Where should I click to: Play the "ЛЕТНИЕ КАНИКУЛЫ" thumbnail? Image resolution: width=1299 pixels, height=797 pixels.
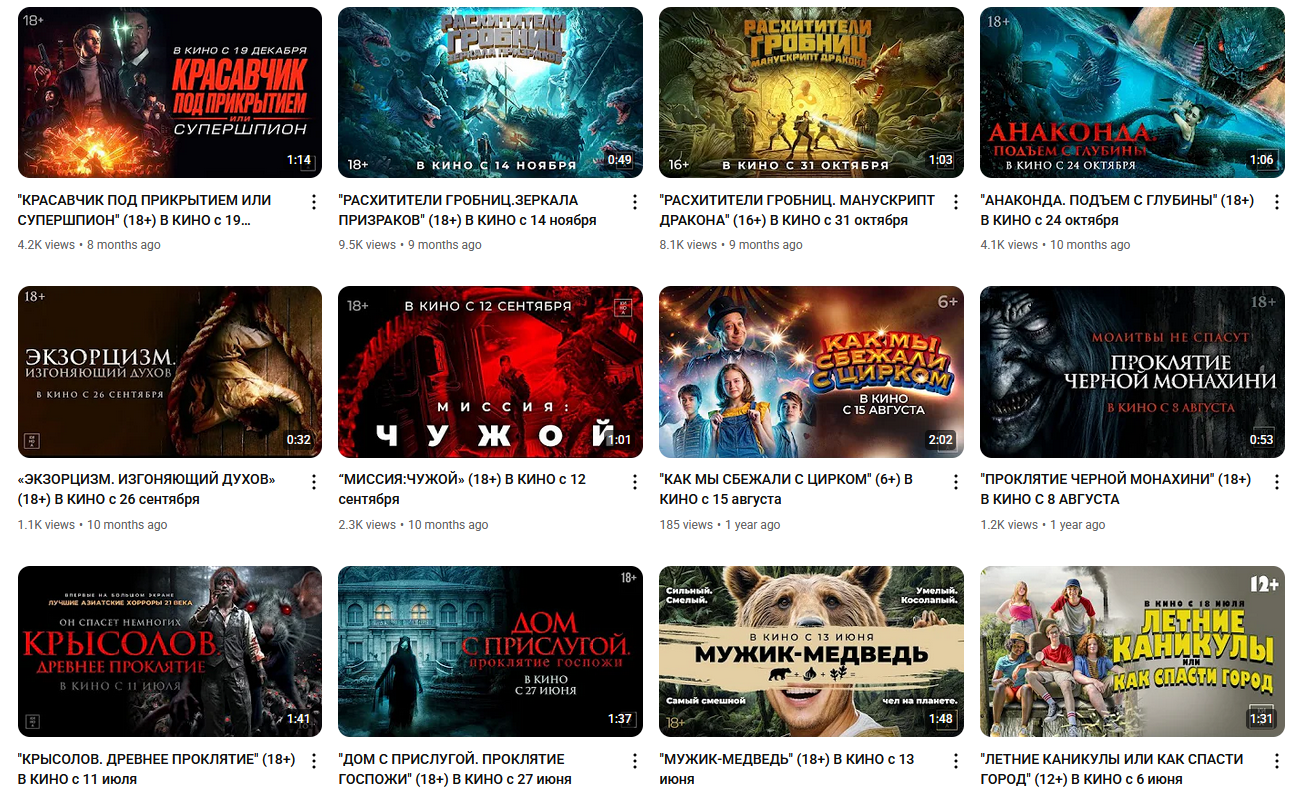[x=1133, y=652]
